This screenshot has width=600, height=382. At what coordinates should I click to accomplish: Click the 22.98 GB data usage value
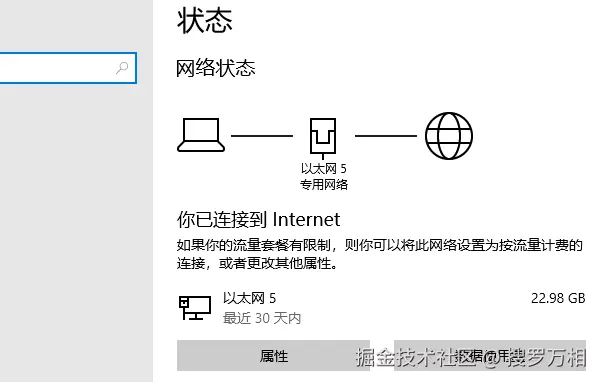pos(558,298)
